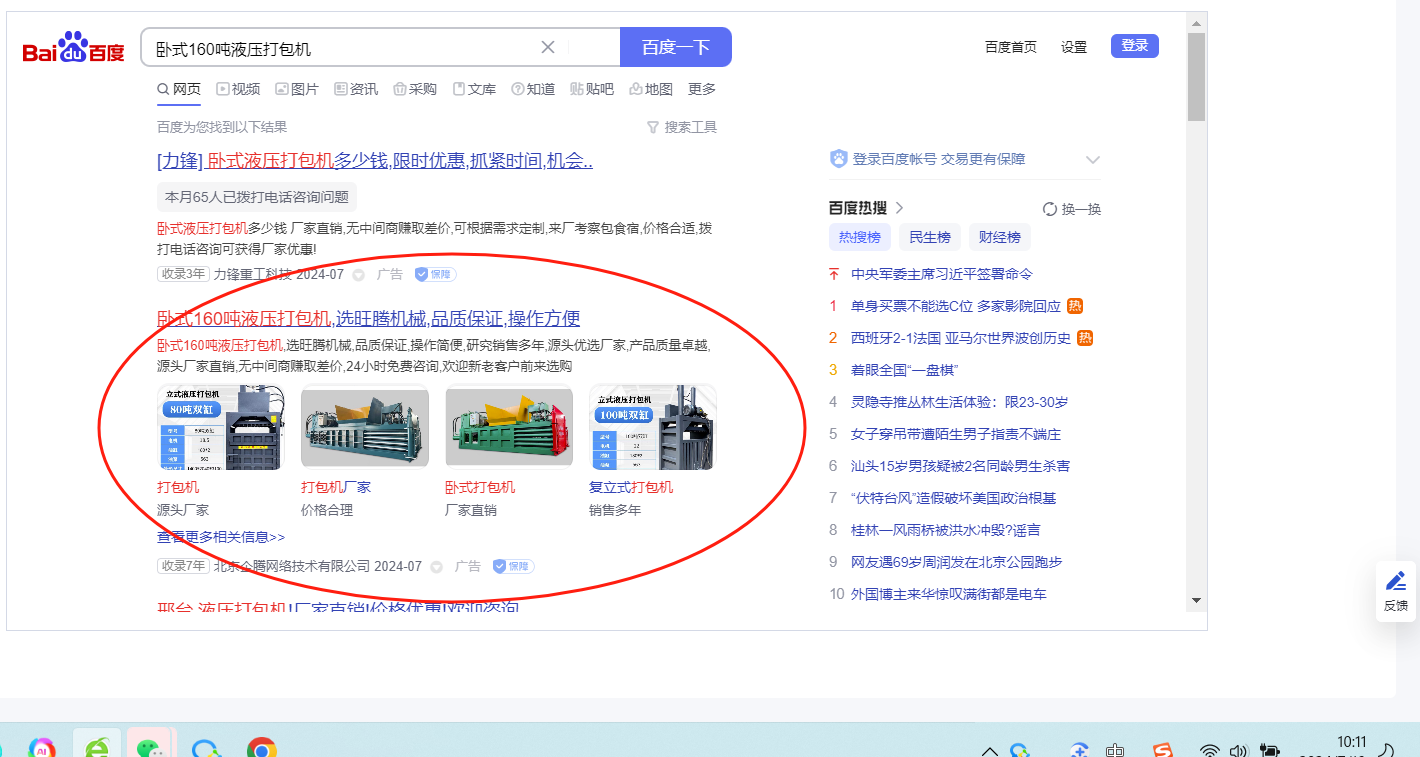This screenshot has height=757, width=1420.
Task: Clear the search box with the X icon
Action: pos(548,47)
